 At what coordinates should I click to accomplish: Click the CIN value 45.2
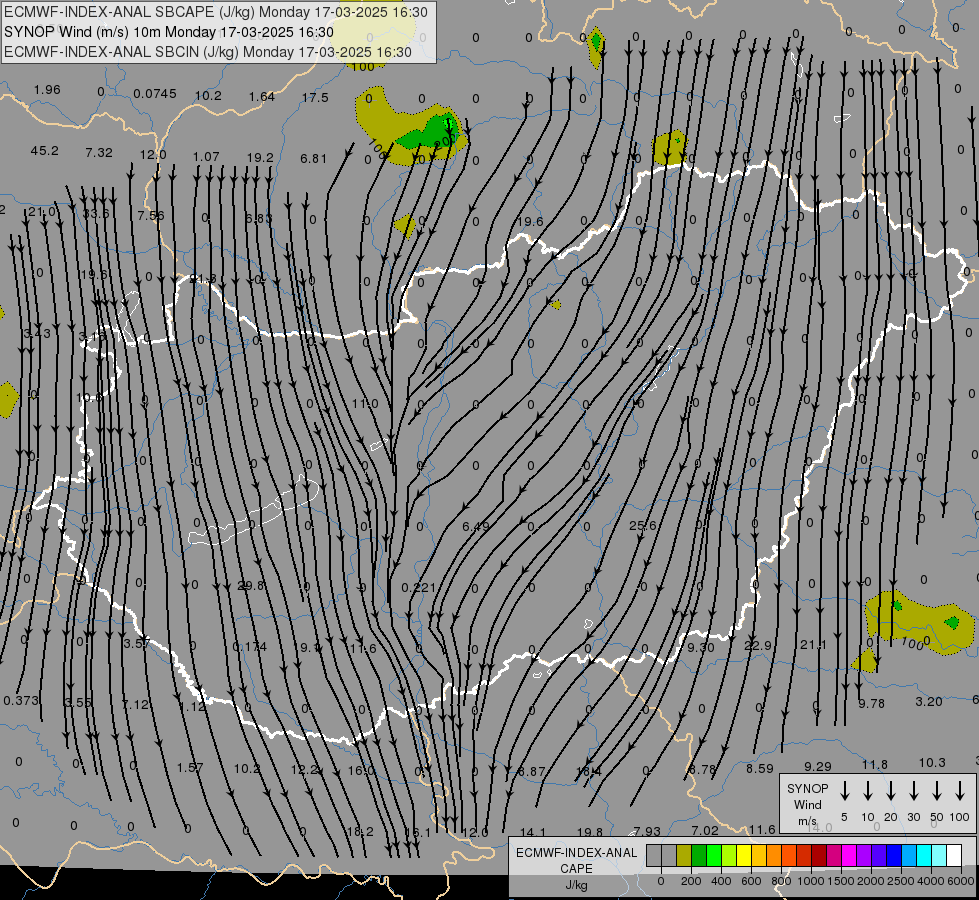point(44,151)
